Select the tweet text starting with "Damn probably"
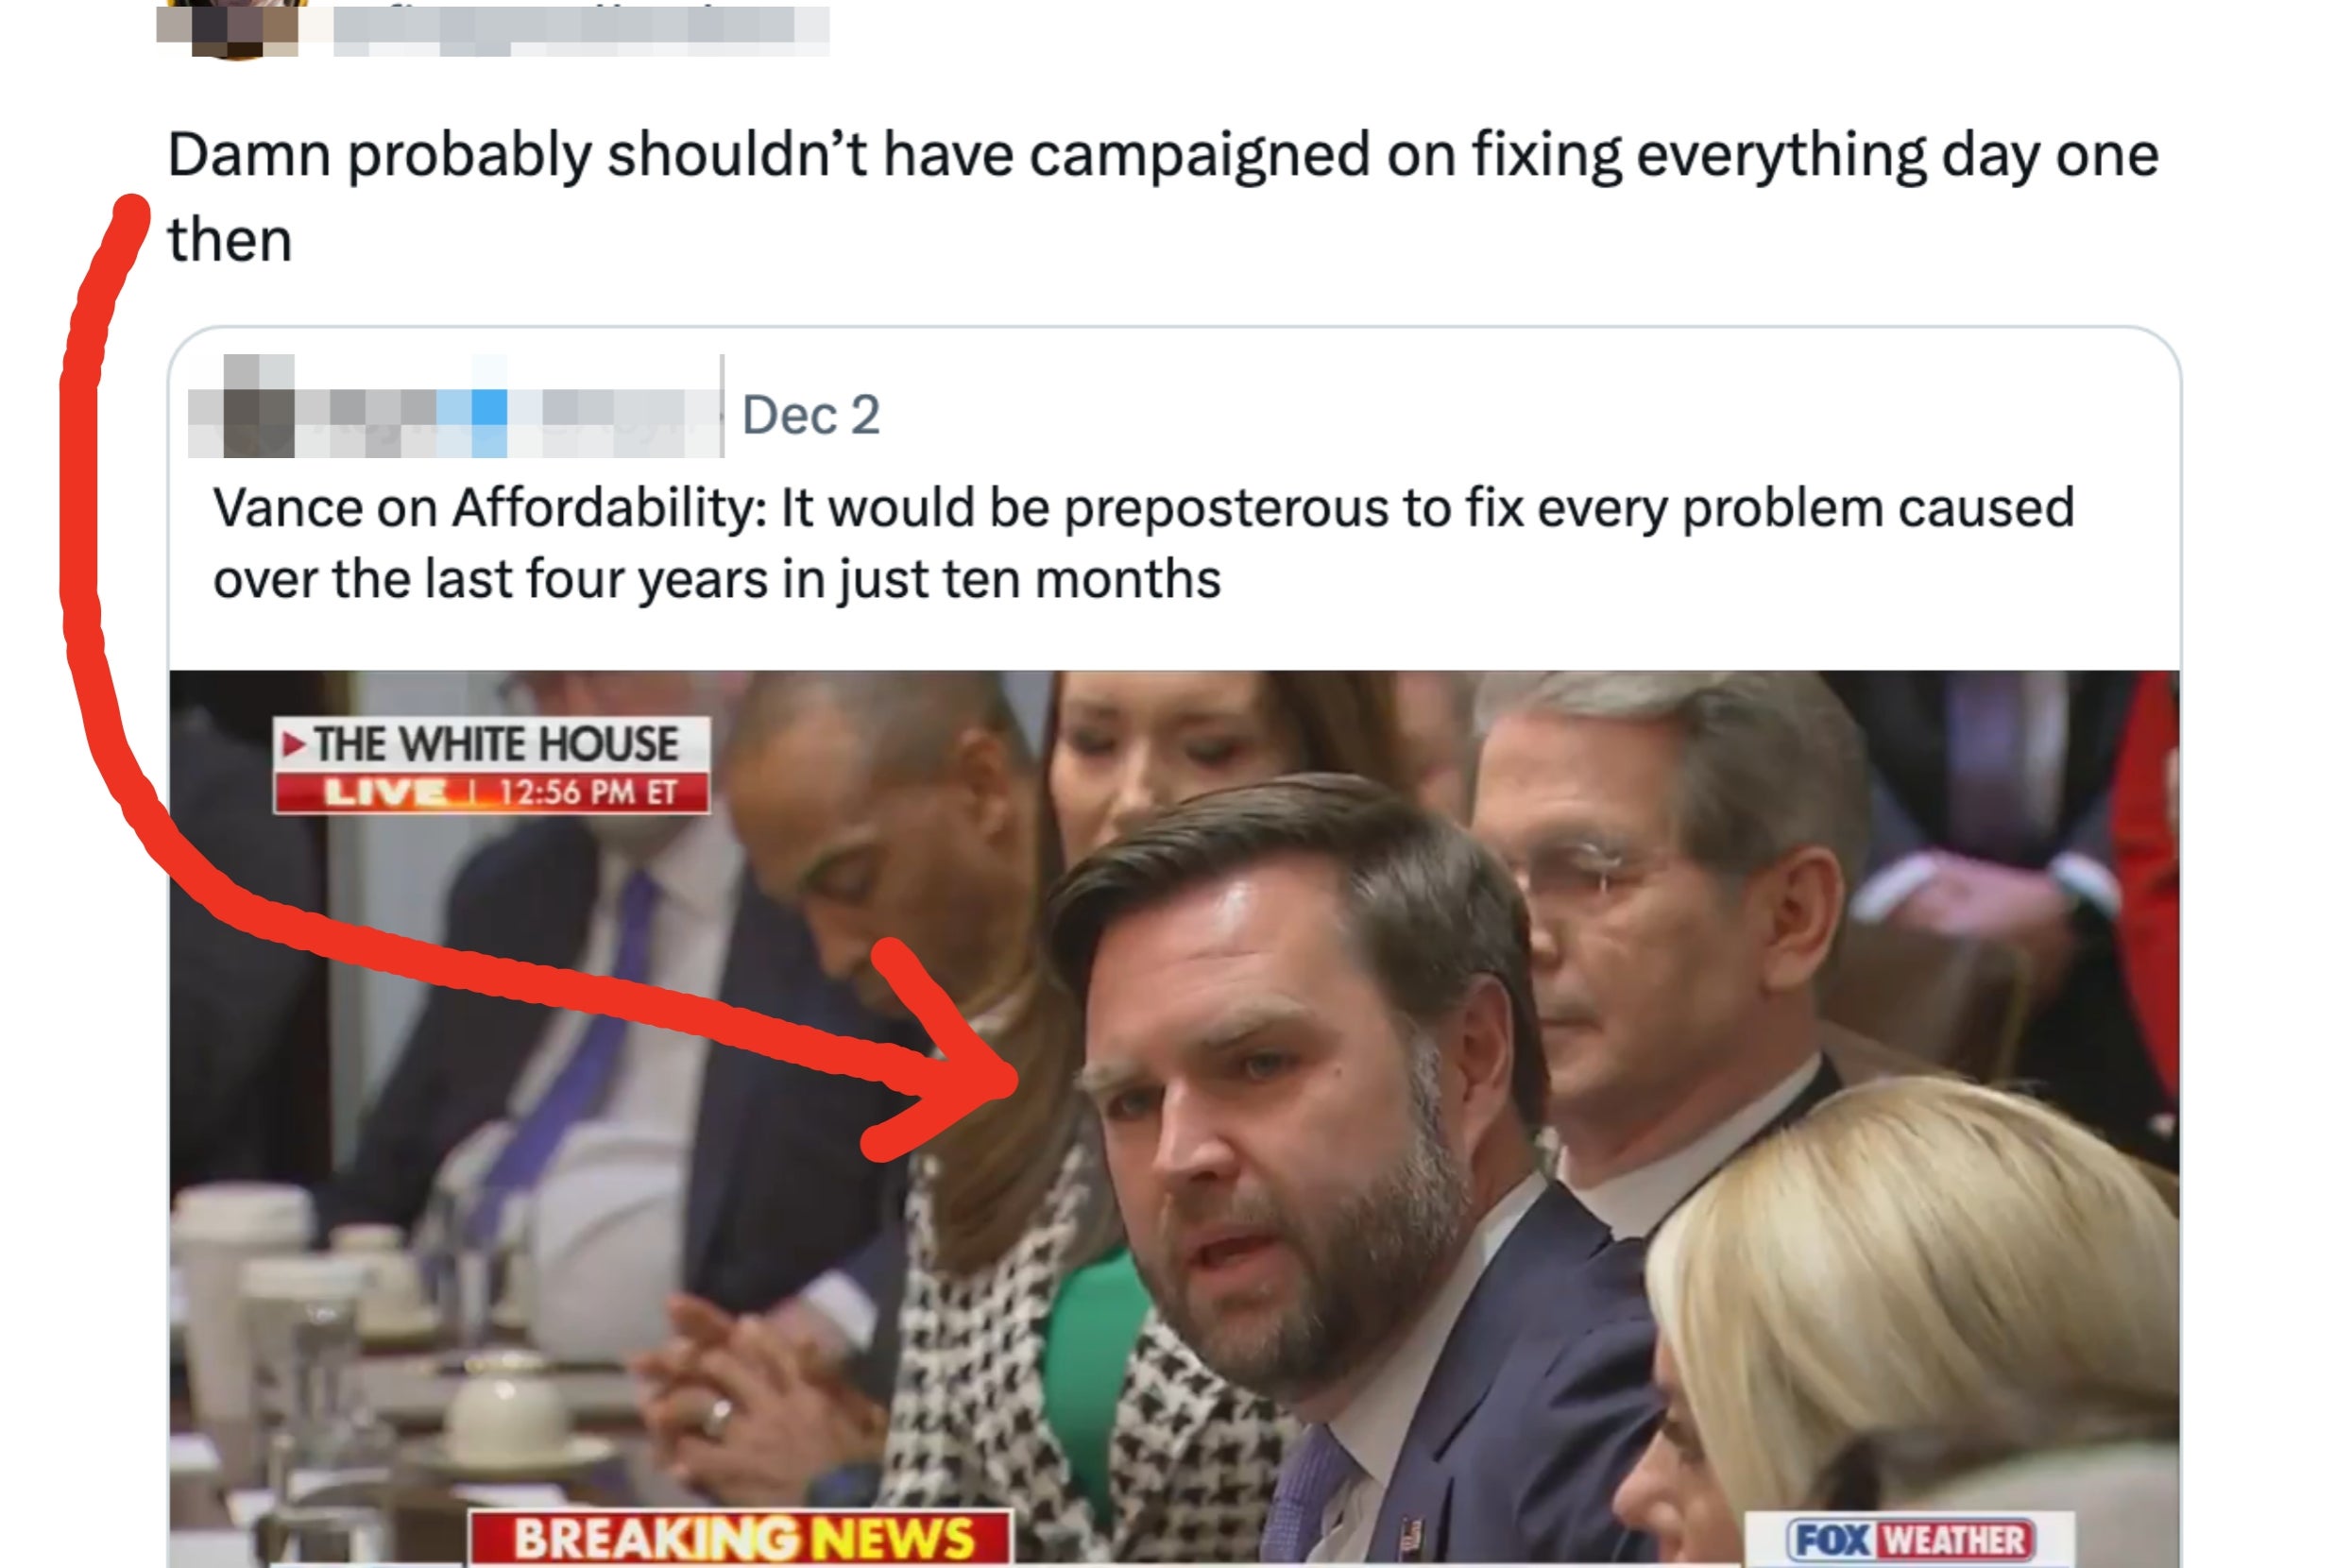The height and width of the screenshot is (1568, 2352). pos(1163,197)
